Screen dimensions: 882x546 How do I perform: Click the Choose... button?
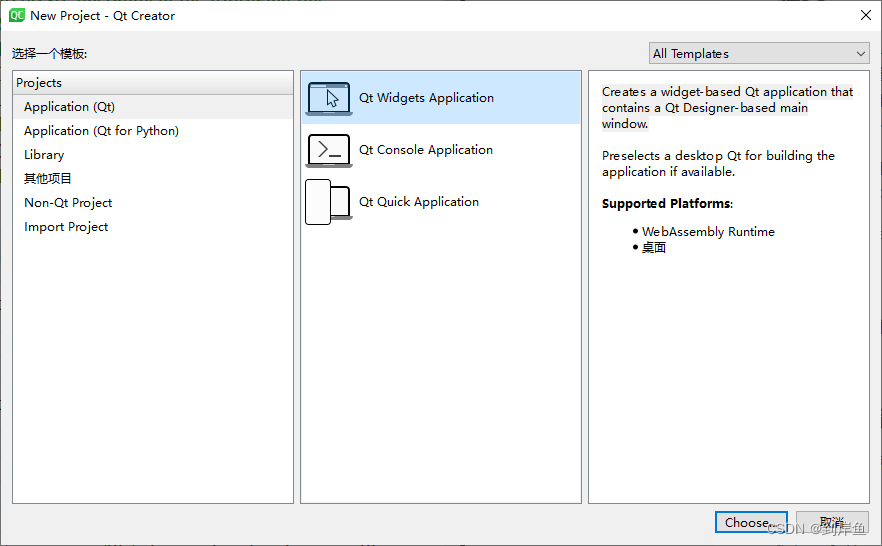pyautogui.click(x=751, y=522)
